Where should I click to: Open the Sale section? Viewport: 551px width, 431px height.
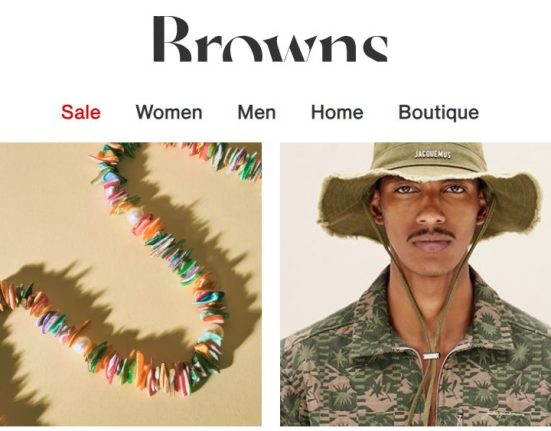(81, 112)
